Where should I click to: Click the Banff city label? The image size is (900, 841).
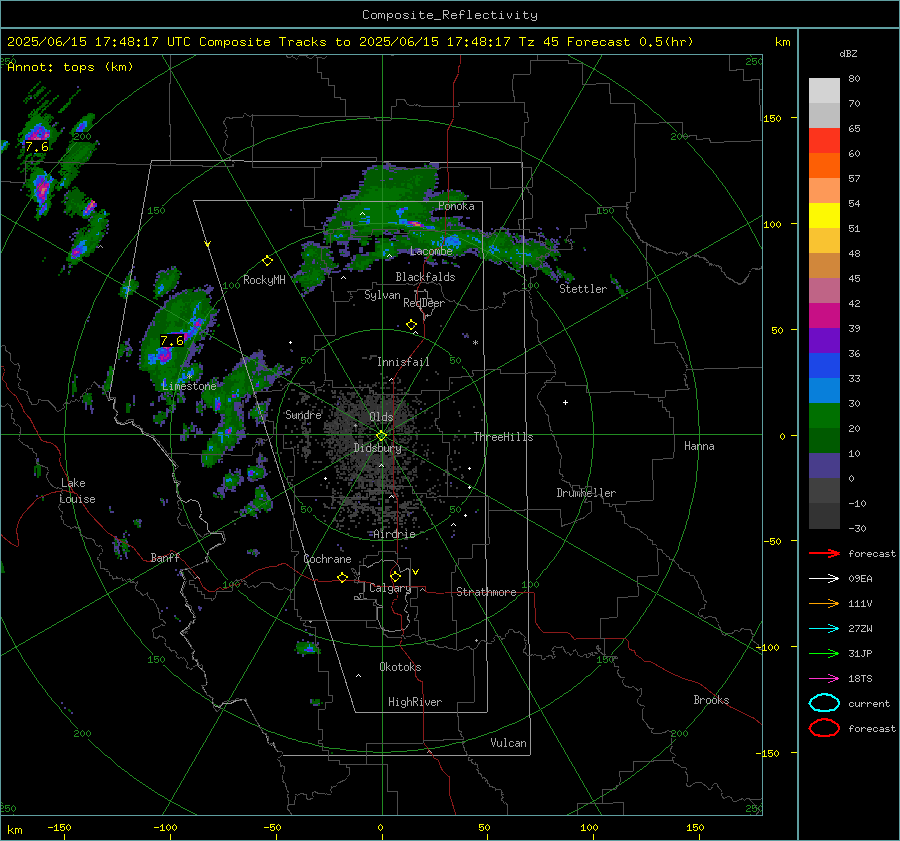tap(165, 557)
